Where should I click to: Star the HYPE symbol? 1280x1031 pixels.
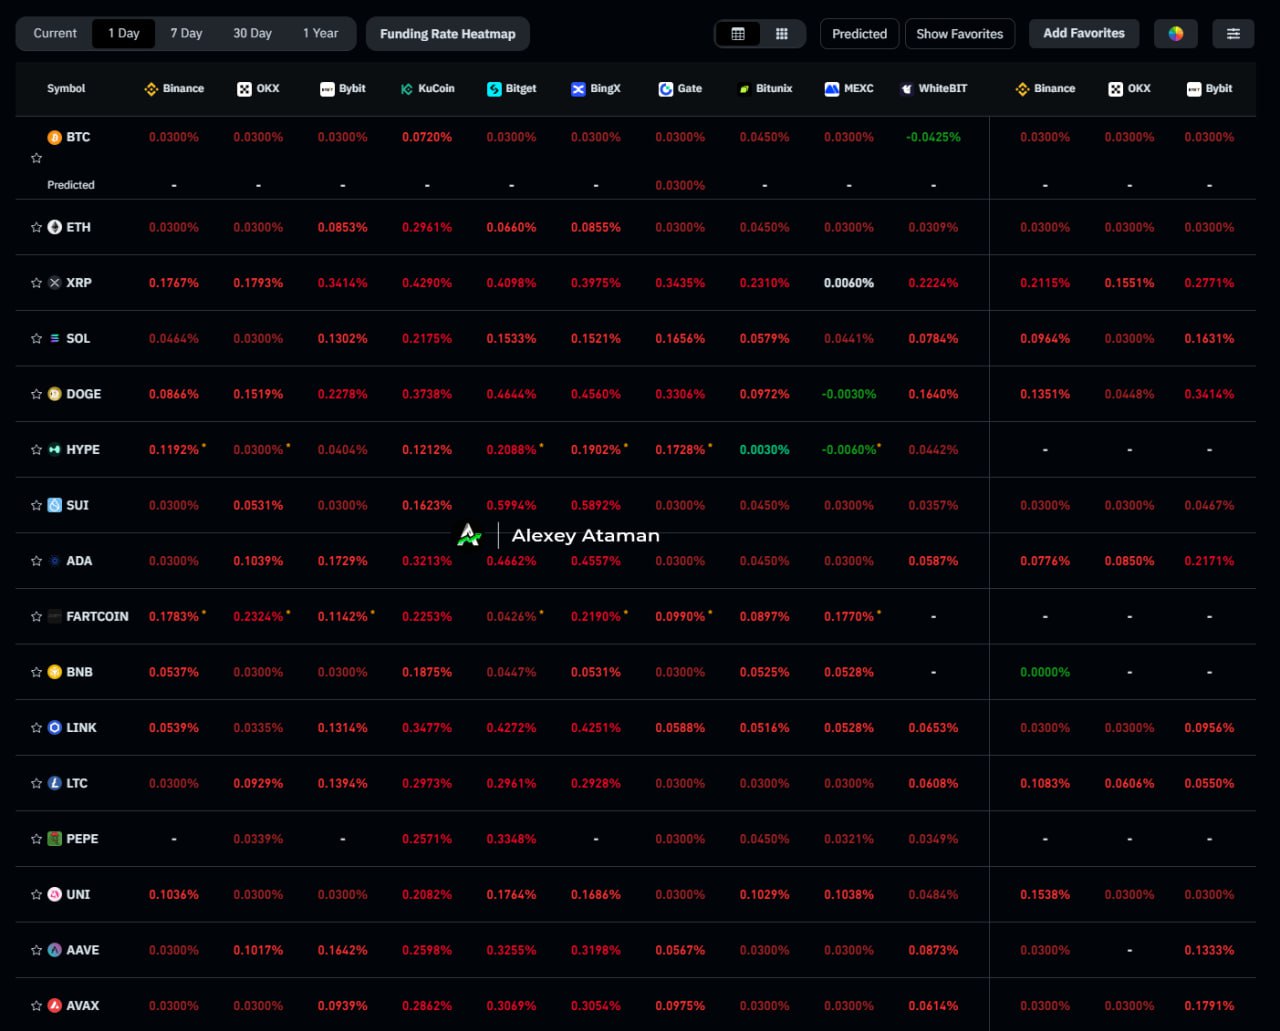[36, 450]
